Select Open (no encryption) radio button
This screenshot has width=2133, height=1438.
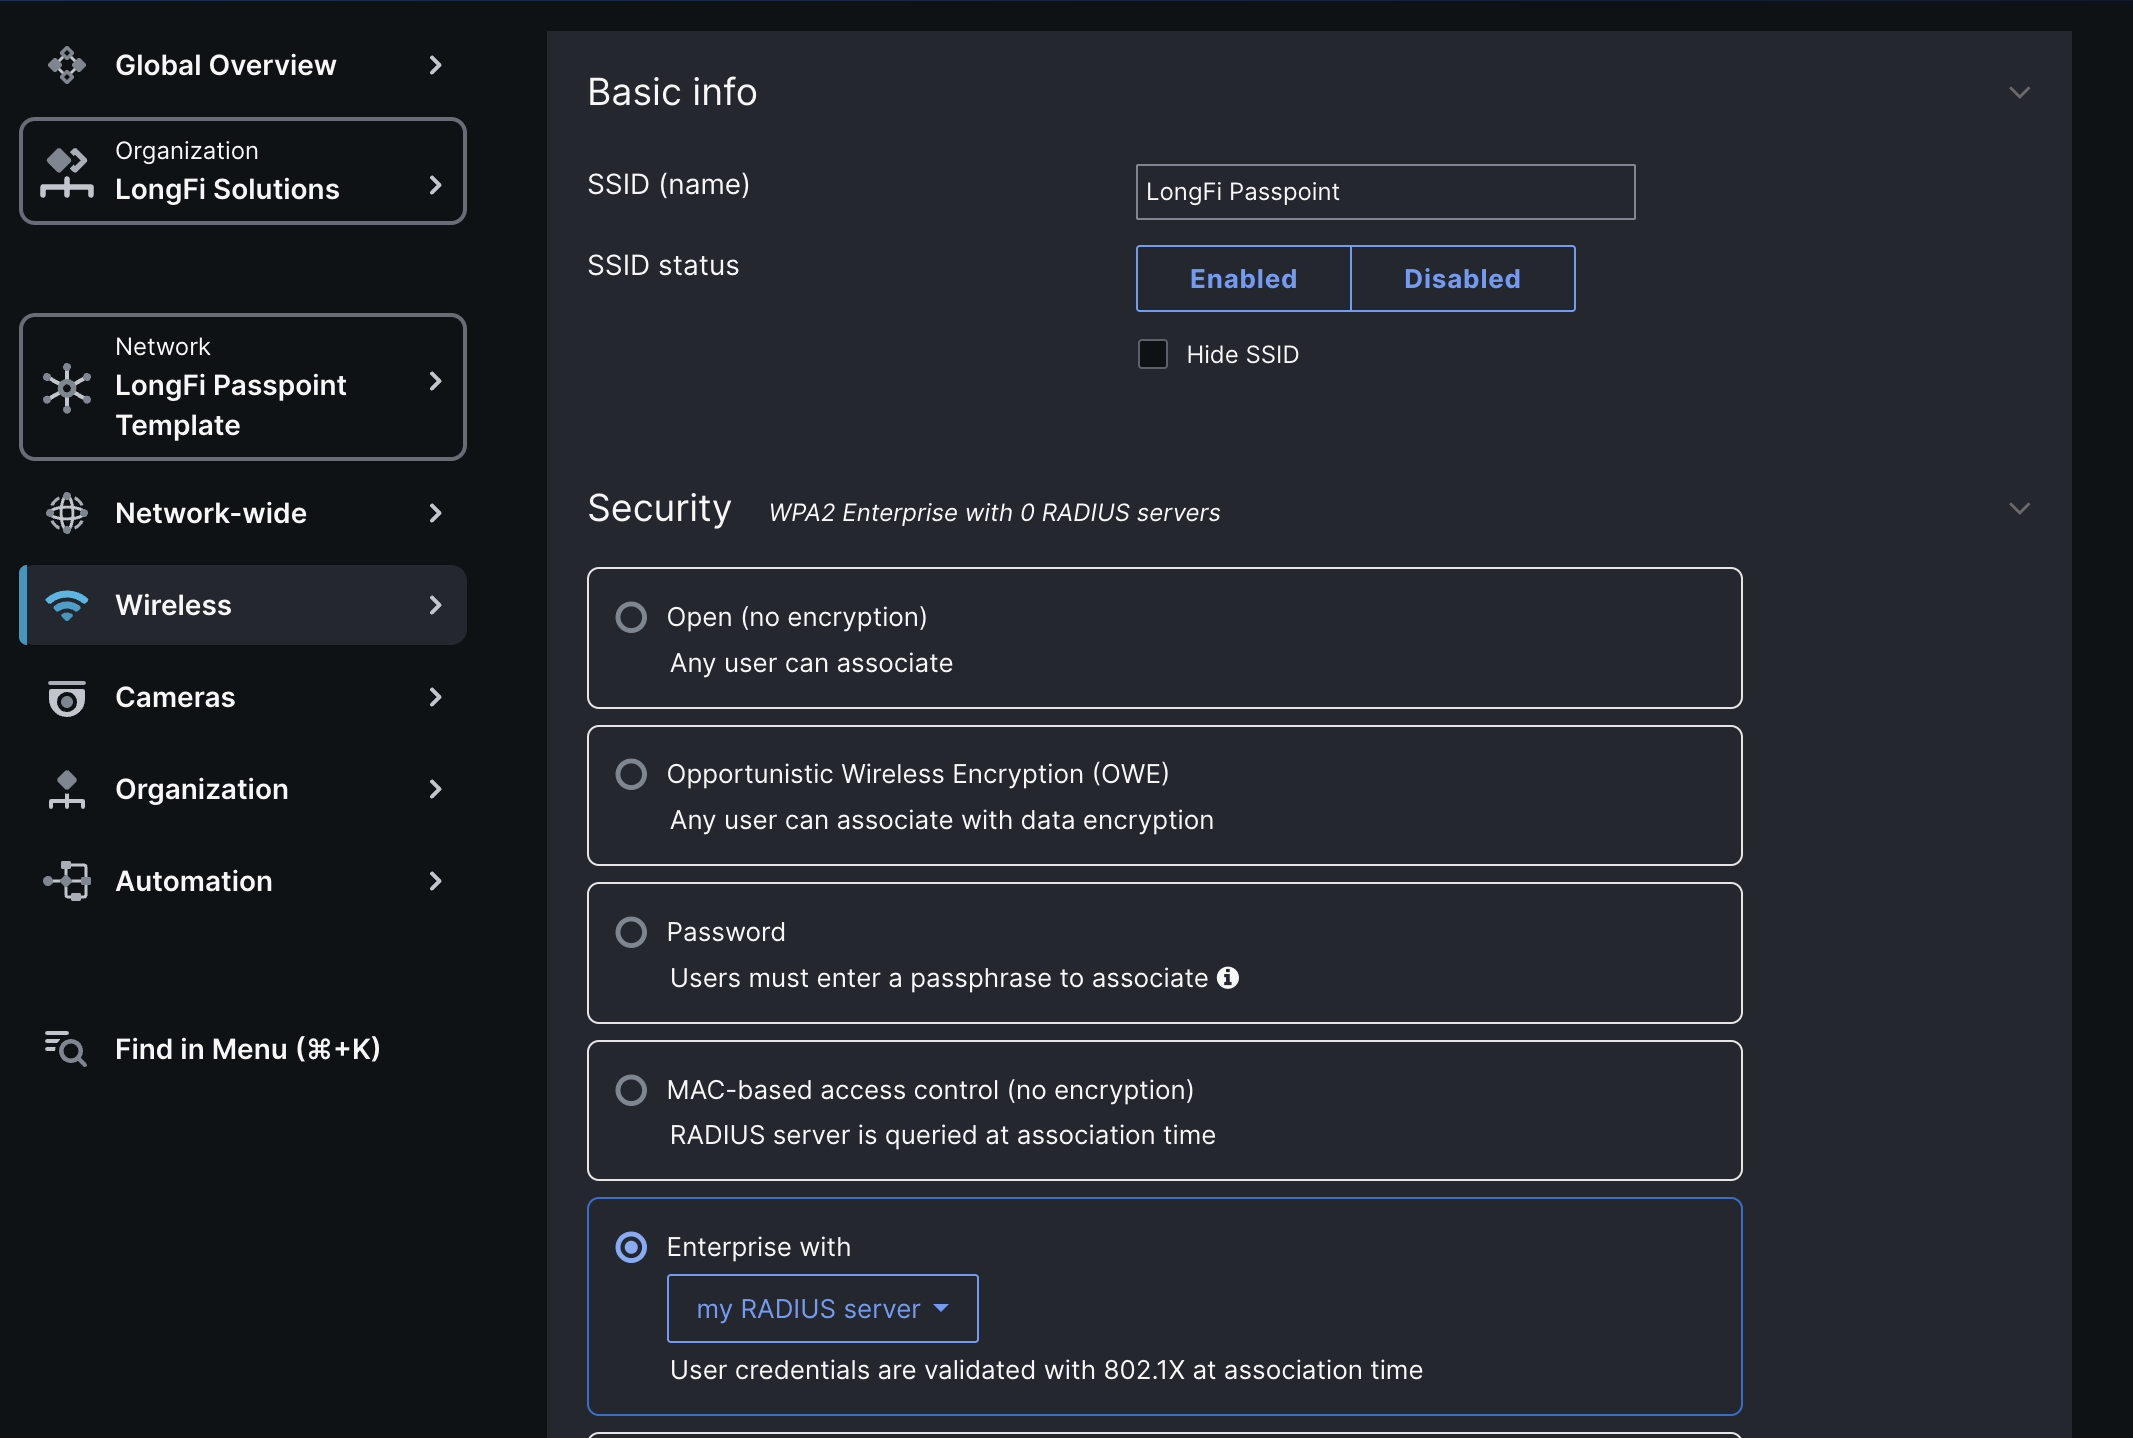point(631,617)
